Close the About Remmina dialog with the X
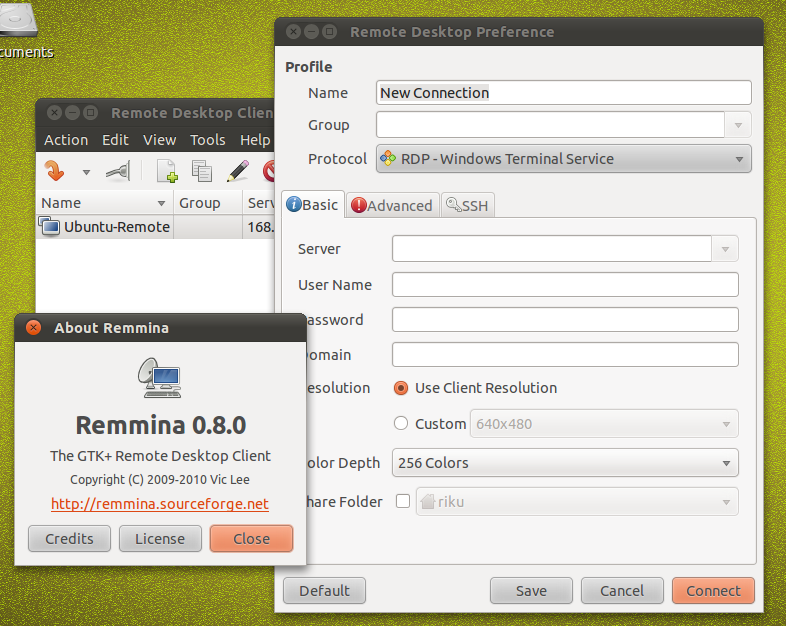Screen dimensions: 786x626 [x=34, y=328]
